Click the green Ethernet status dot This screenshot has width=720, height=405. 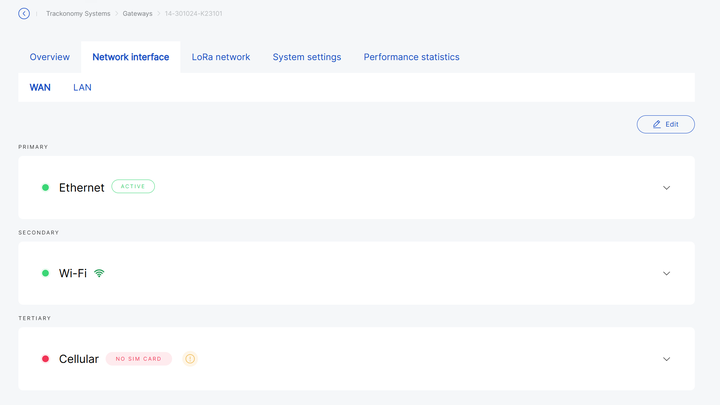tap(45, 187)
